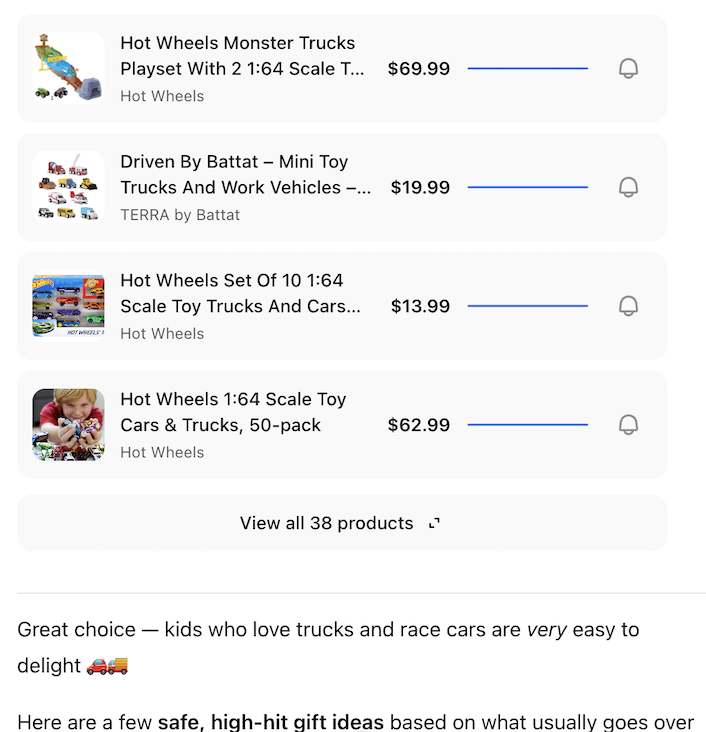Open Hot Wheels 1:64 Scale 50-pack title
Viewport: 706px width, 732px height.
[x=233, y=412]
